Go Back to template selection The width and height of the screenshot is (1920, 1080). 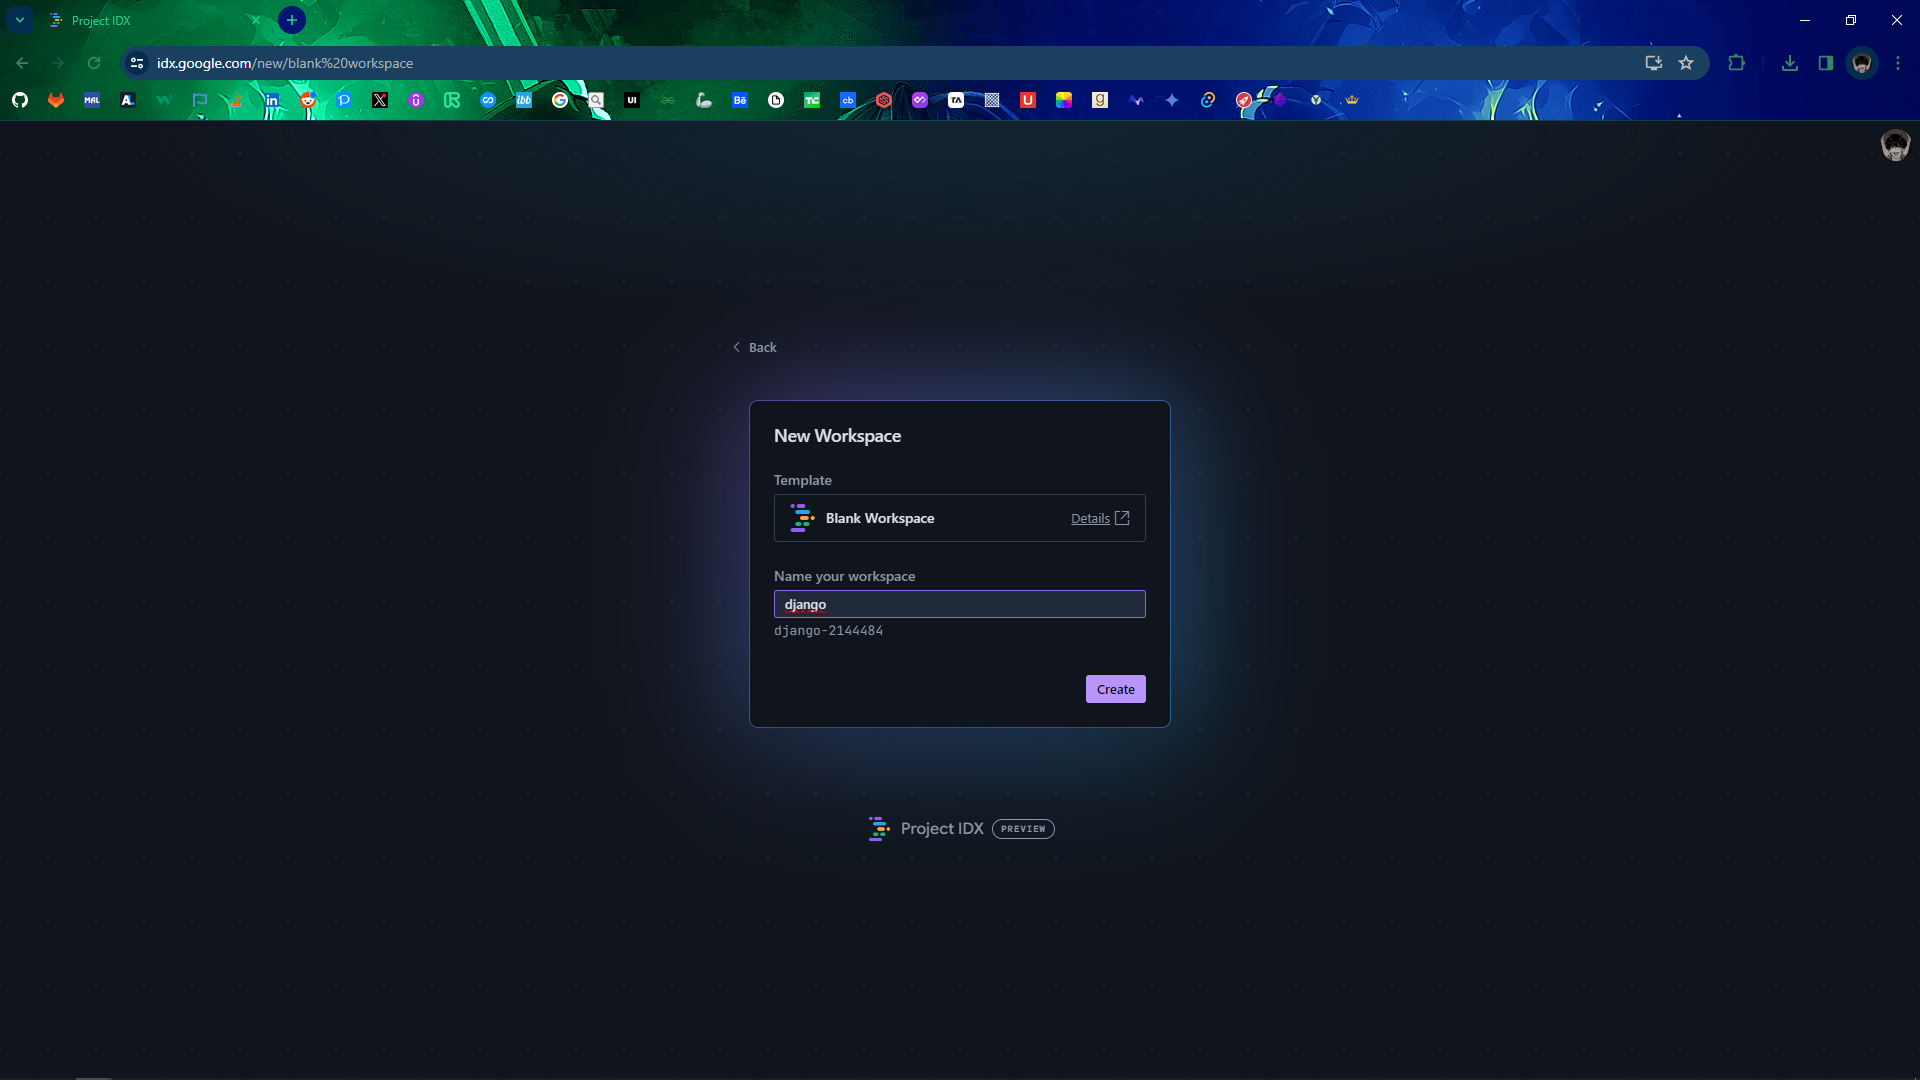tap(755, 347)
